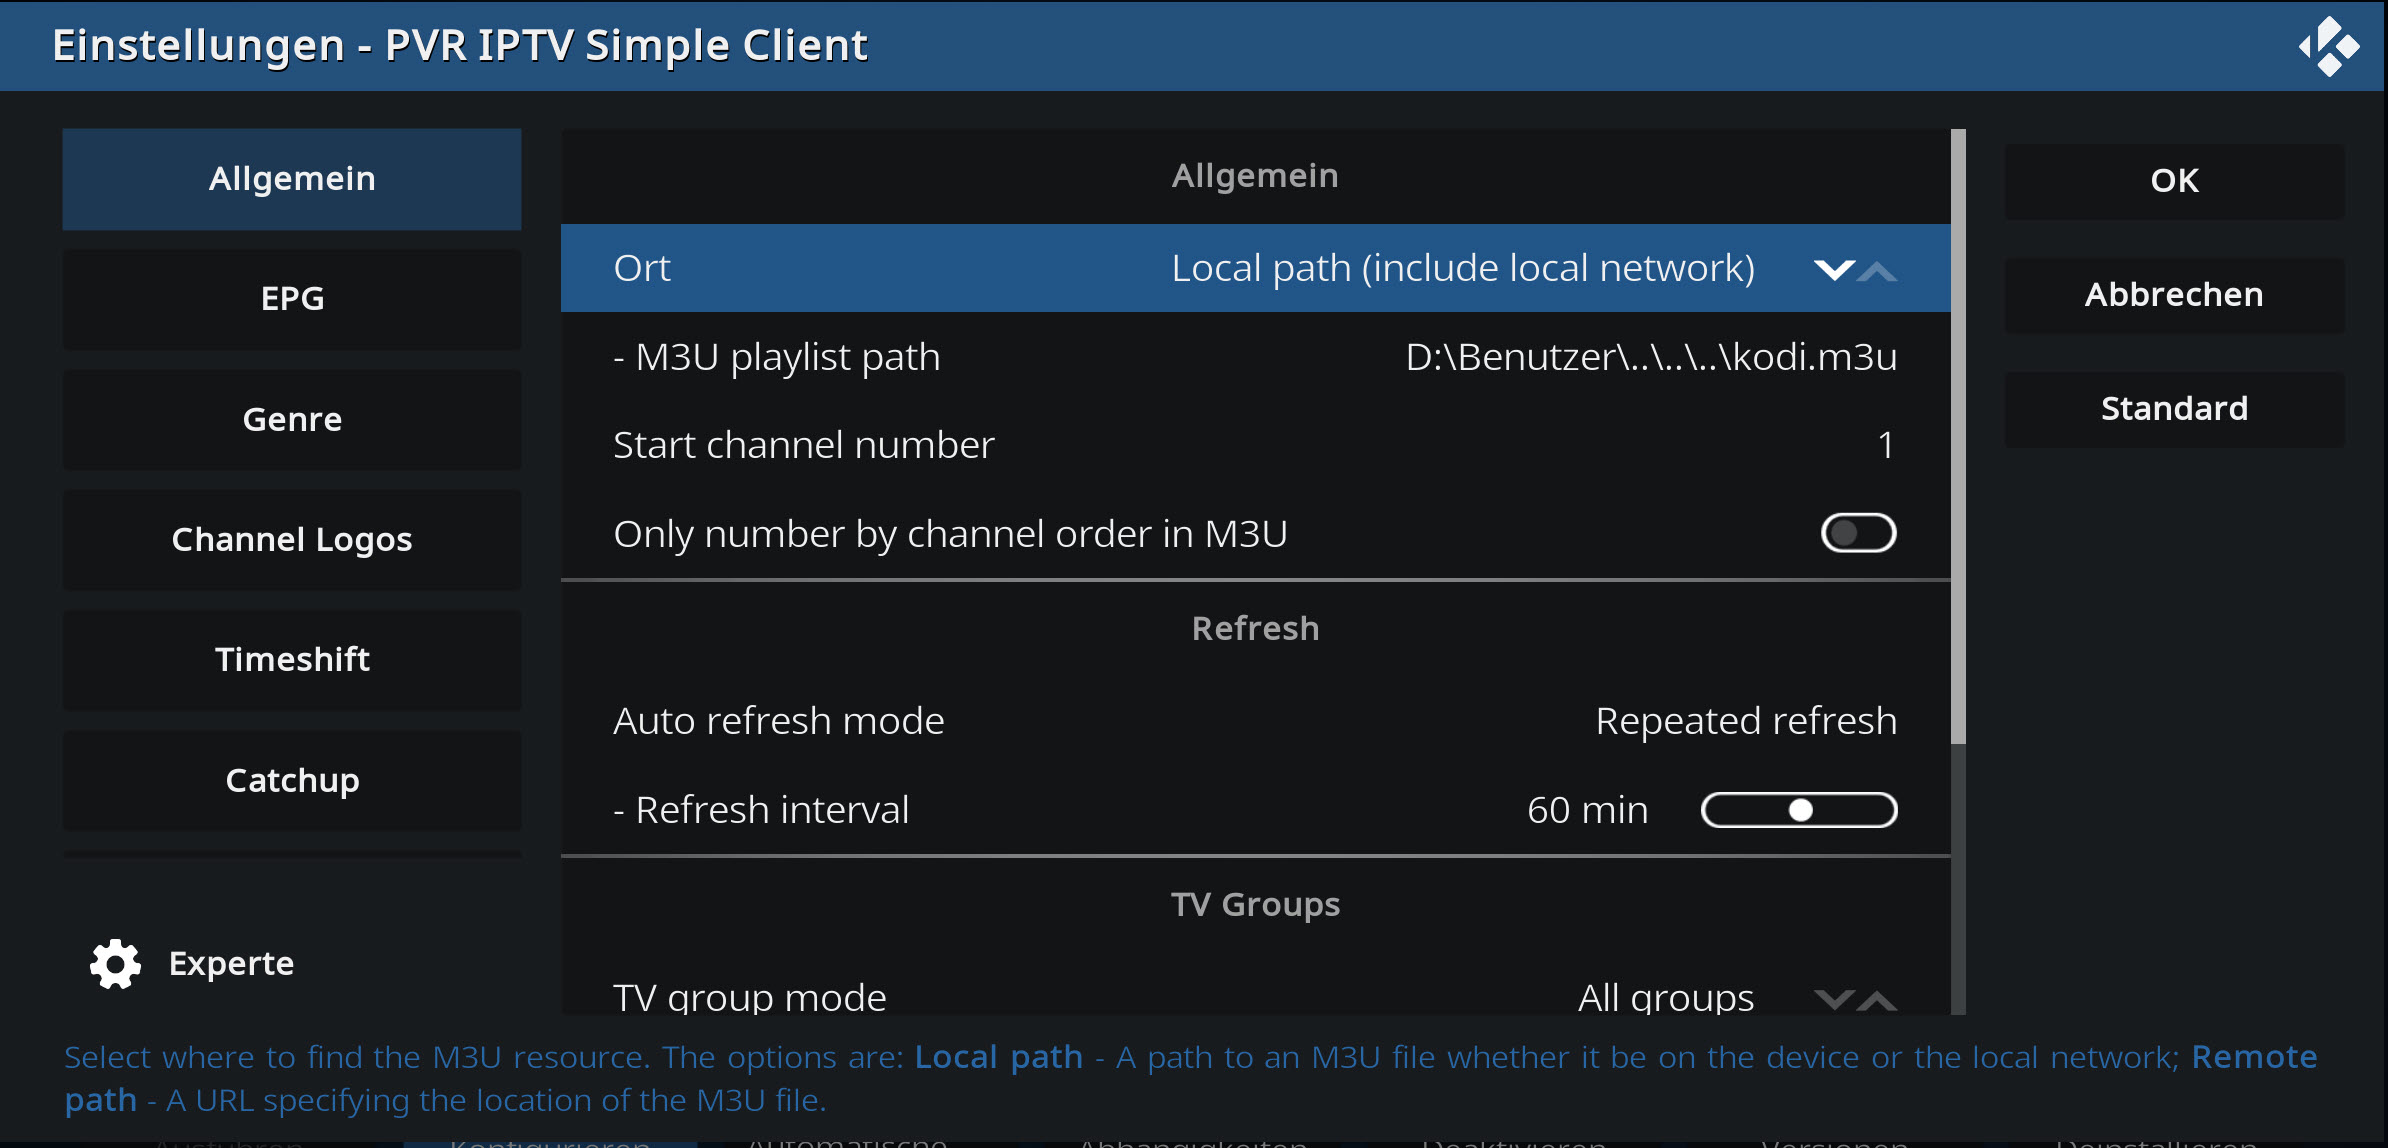Click the up arrow on the Ort row
This screenshot has width=2388, height=1148.
(x=1878, y=270)
